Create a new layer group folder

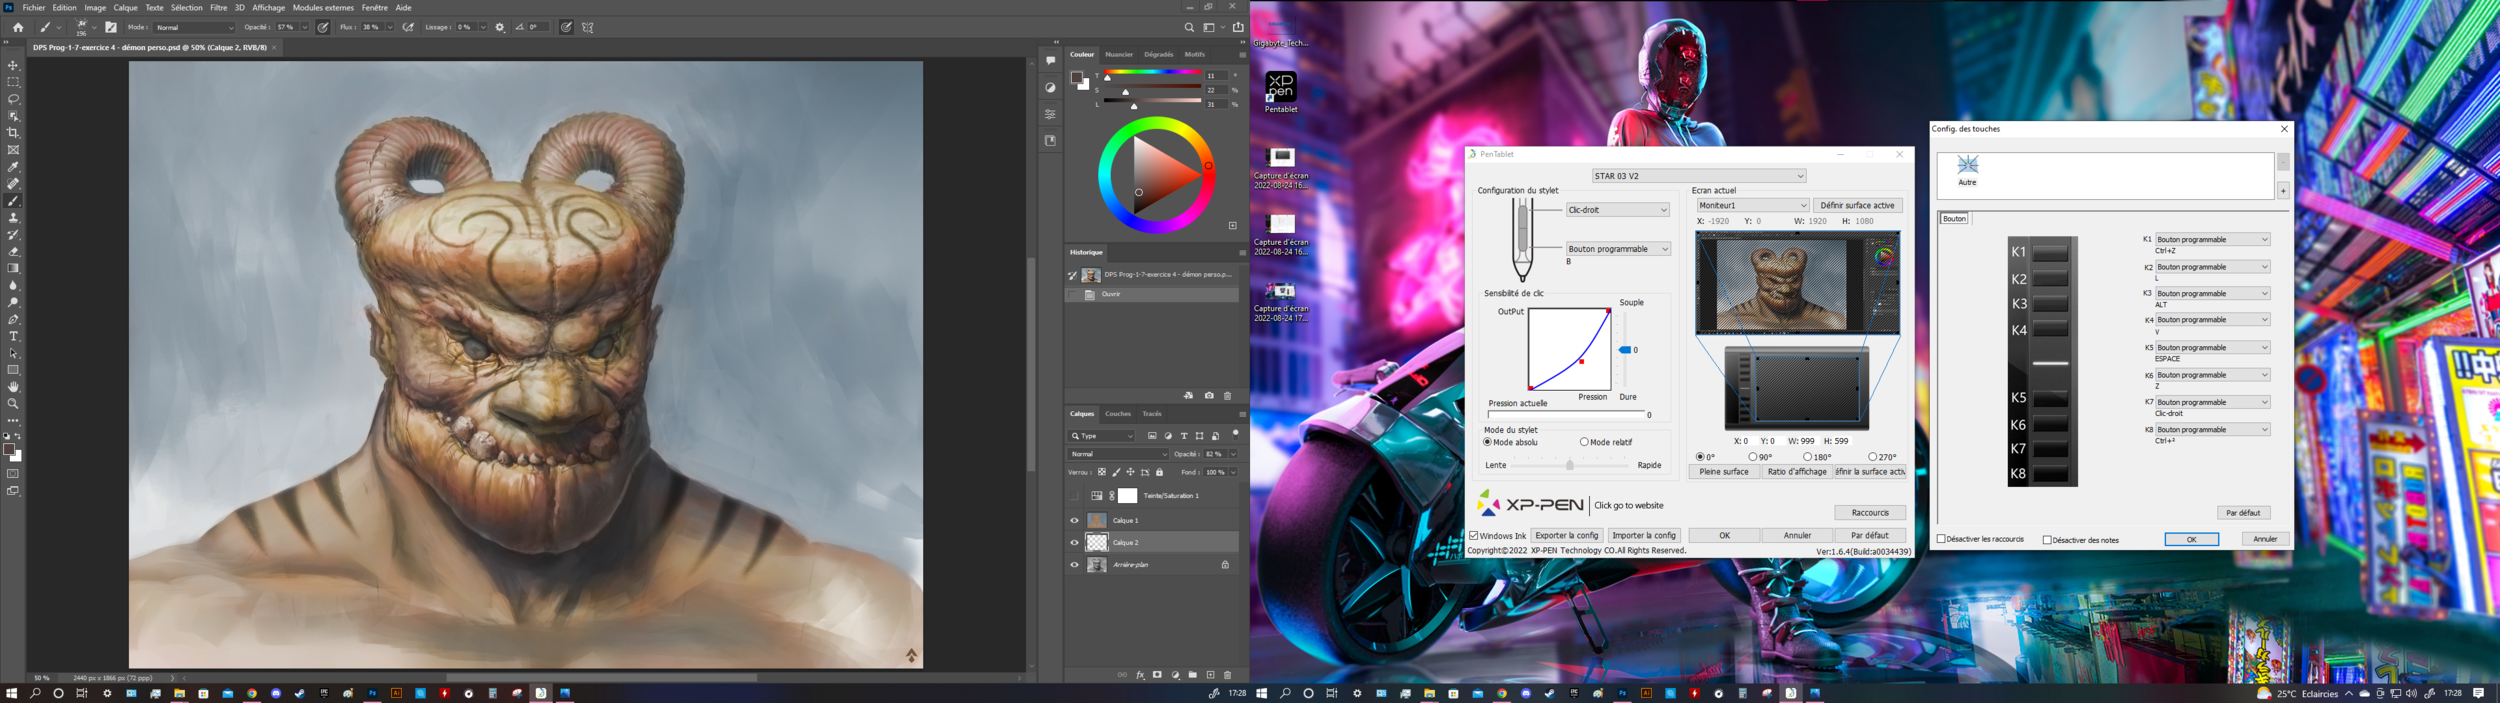[1192, 675]
